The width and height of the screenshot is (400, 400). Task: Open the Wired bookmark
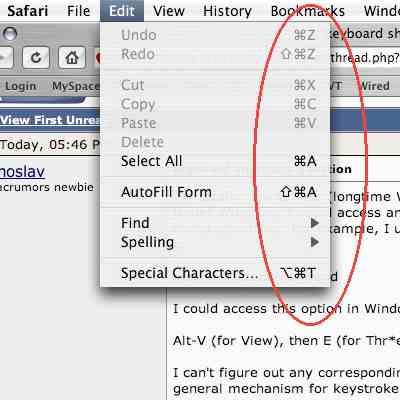coord(374,86)
